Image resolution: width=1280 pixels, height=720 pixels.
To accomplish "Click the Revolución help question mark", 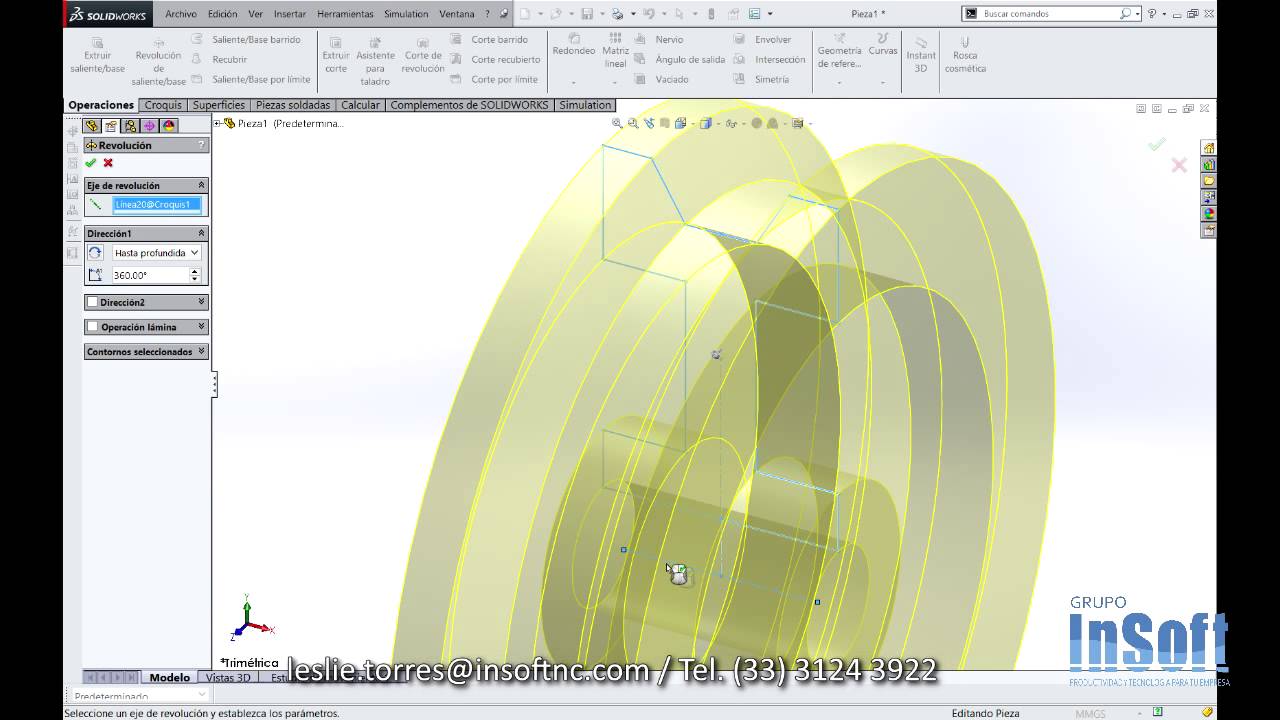I will 201,145.
